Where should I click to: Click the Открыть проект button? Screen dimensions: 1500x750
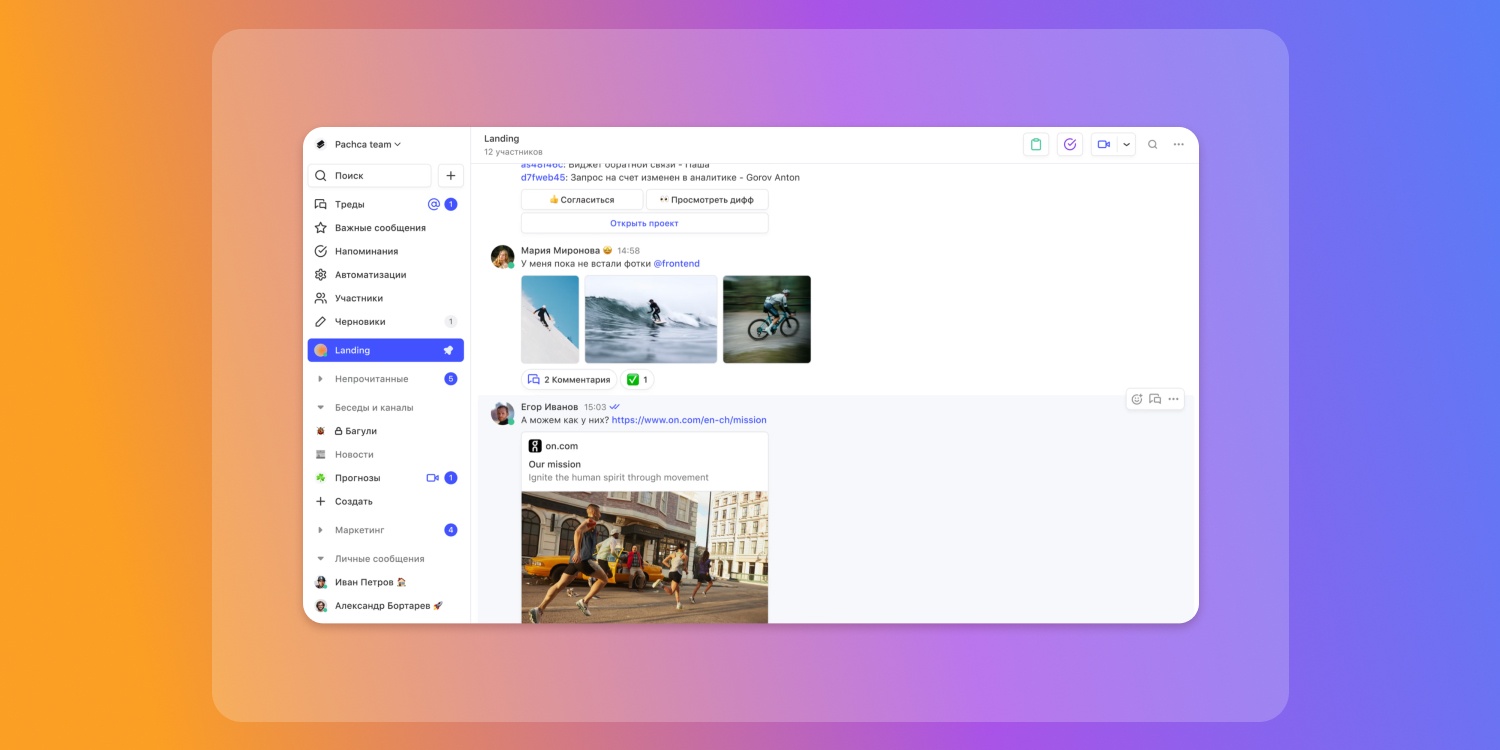pos(644,223)
